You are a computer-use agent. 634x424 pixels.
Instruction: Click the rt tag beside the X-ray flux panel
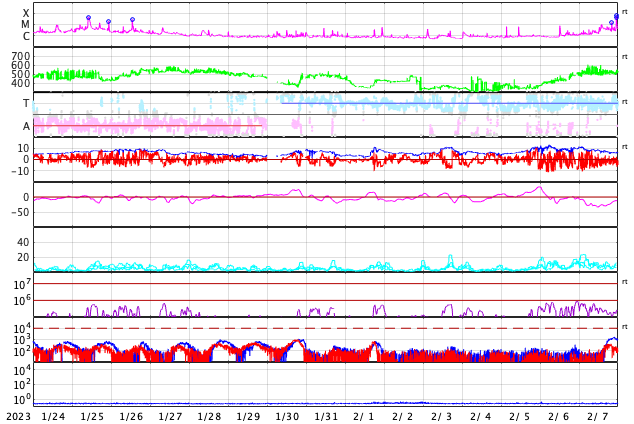625,12
